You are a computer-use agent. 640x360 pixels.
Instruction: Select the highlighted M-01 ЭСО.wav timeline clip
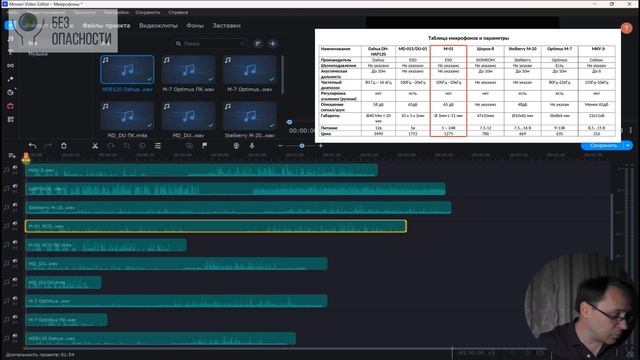tap(216, 226)
